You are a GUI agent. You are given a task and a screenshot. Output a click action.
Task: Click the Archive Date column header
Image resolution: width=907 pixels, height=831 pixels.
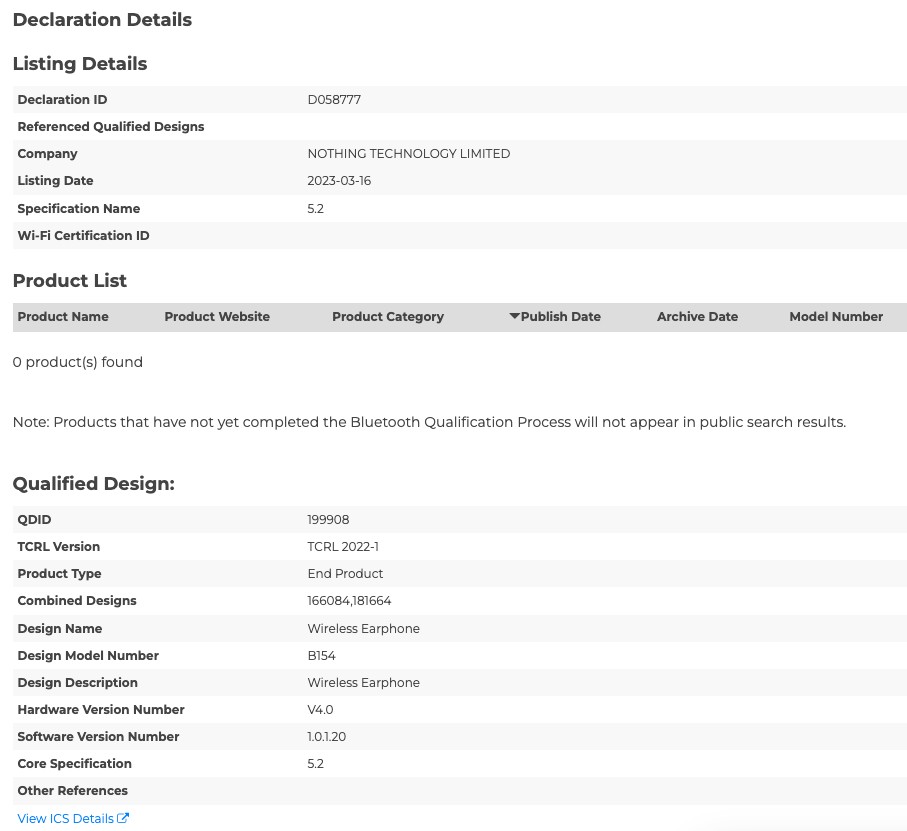(697, 317)
